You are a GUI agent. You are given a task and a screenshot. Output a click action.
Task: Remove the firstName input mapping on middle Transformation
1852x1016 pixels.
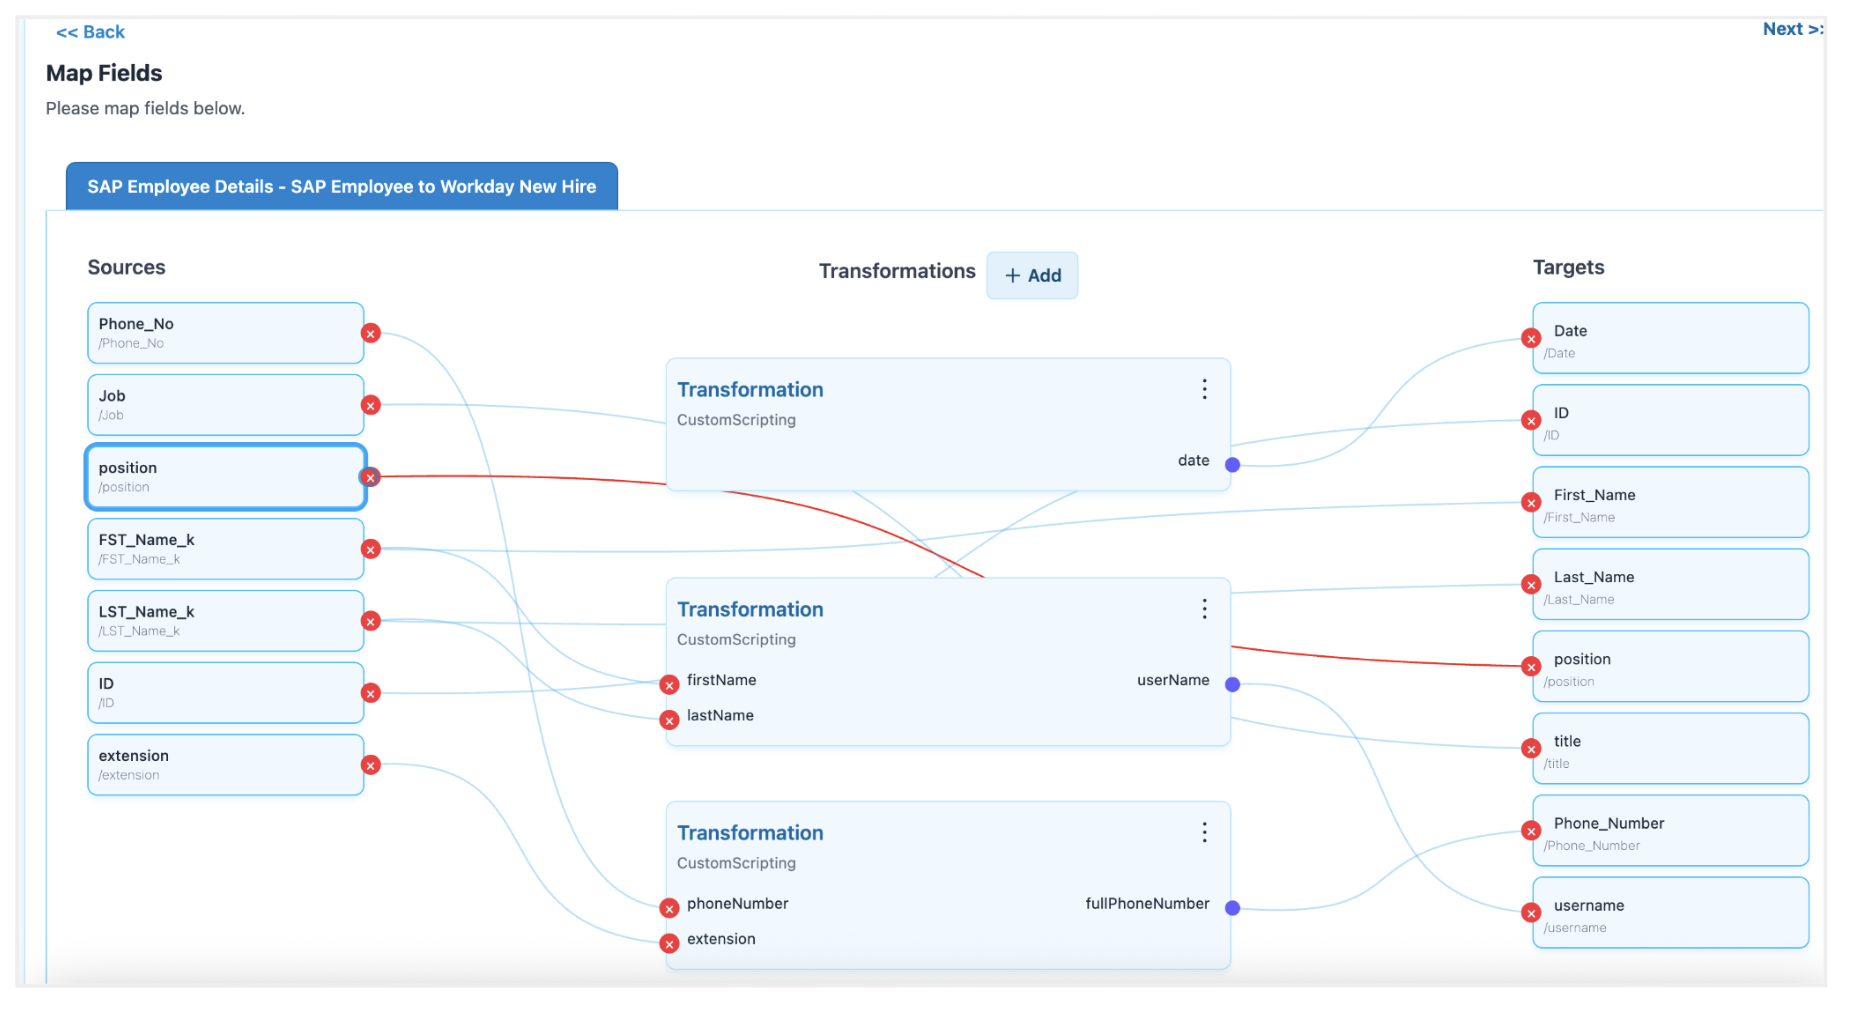click(669, 684)
